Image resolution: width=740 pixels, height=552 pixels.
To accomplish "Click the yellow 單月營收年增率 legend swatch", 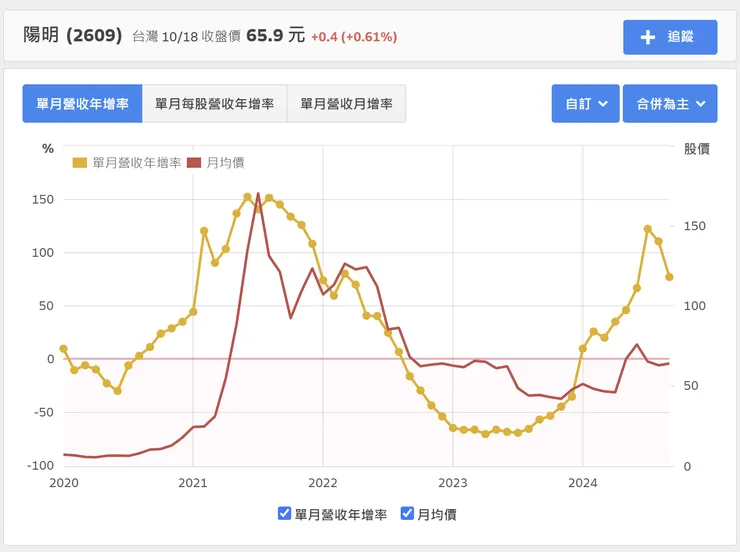I will click(80, 163).
